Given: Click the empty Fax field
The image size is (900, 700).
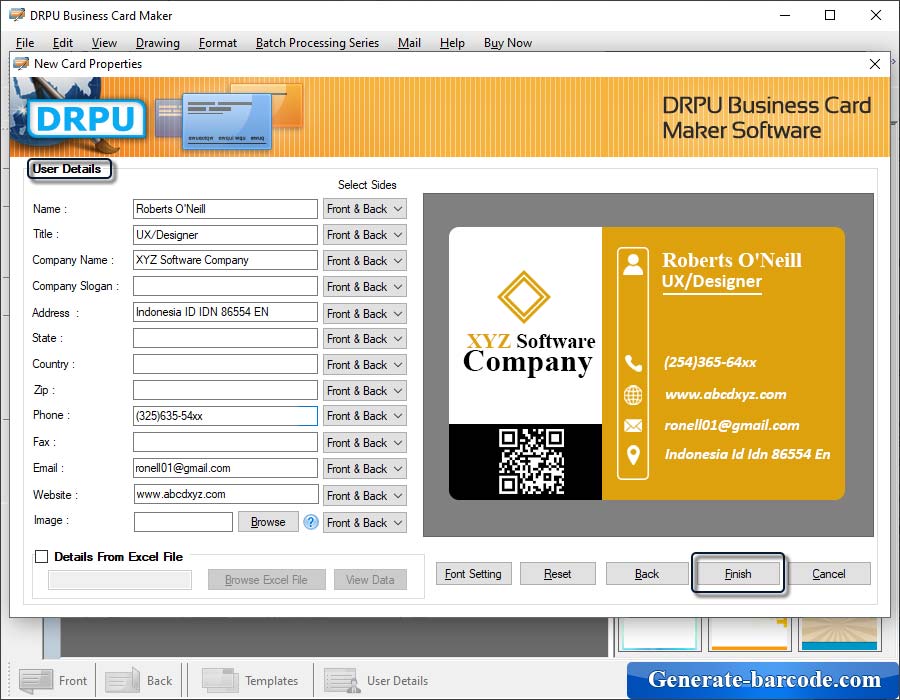Looking at the screenshot, I should [x=225, y=442].
